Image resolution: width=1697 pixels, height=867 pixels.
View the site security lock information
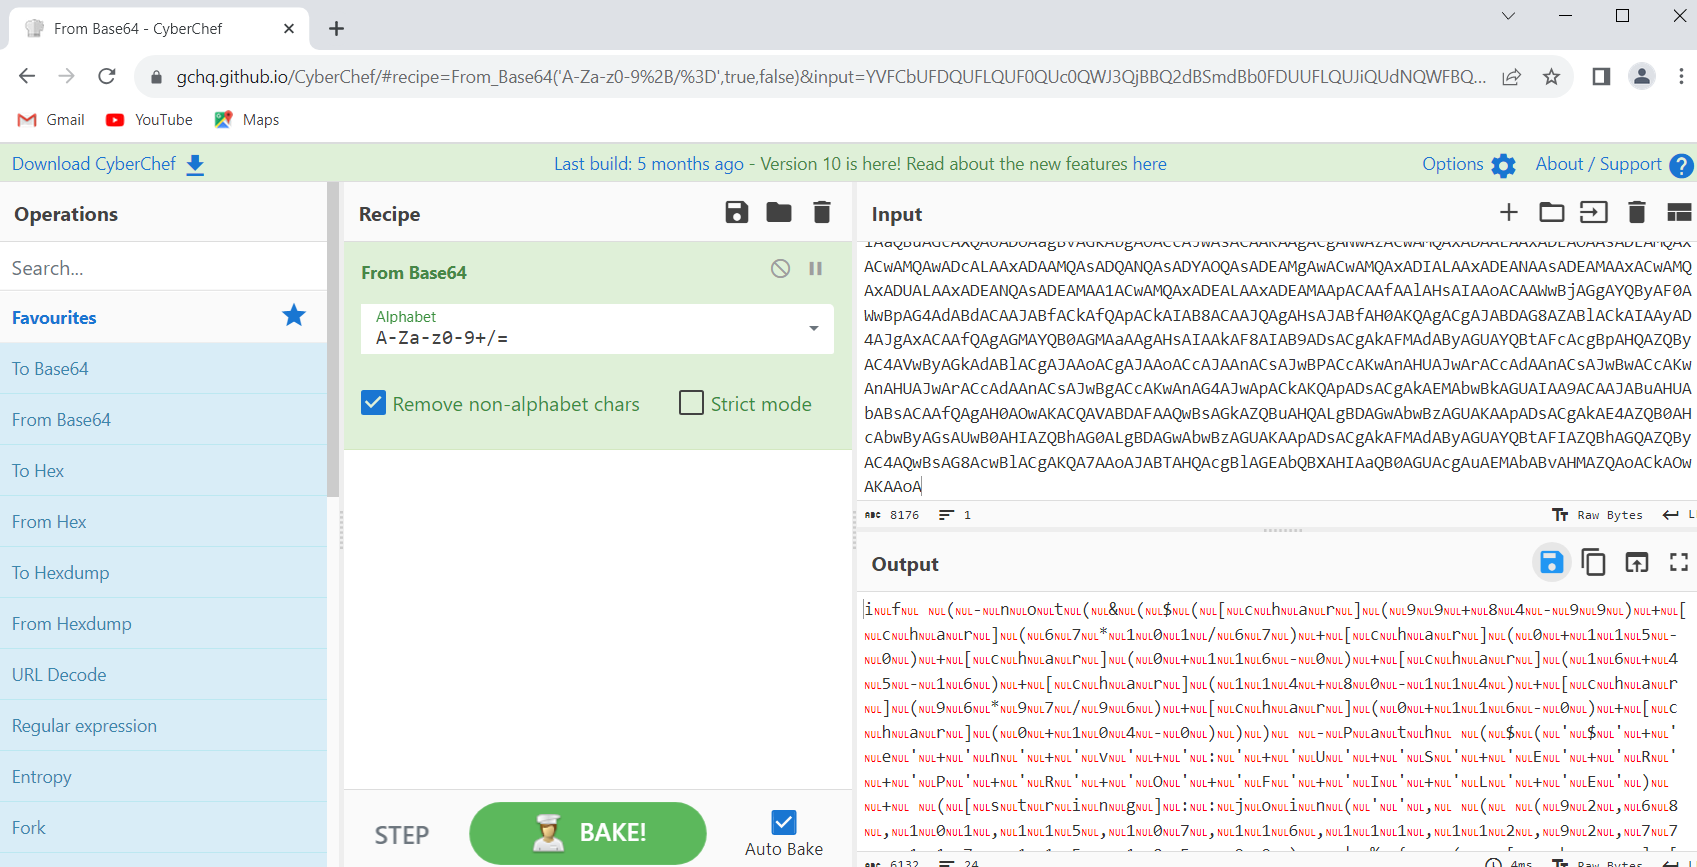[x=156, y=77]
